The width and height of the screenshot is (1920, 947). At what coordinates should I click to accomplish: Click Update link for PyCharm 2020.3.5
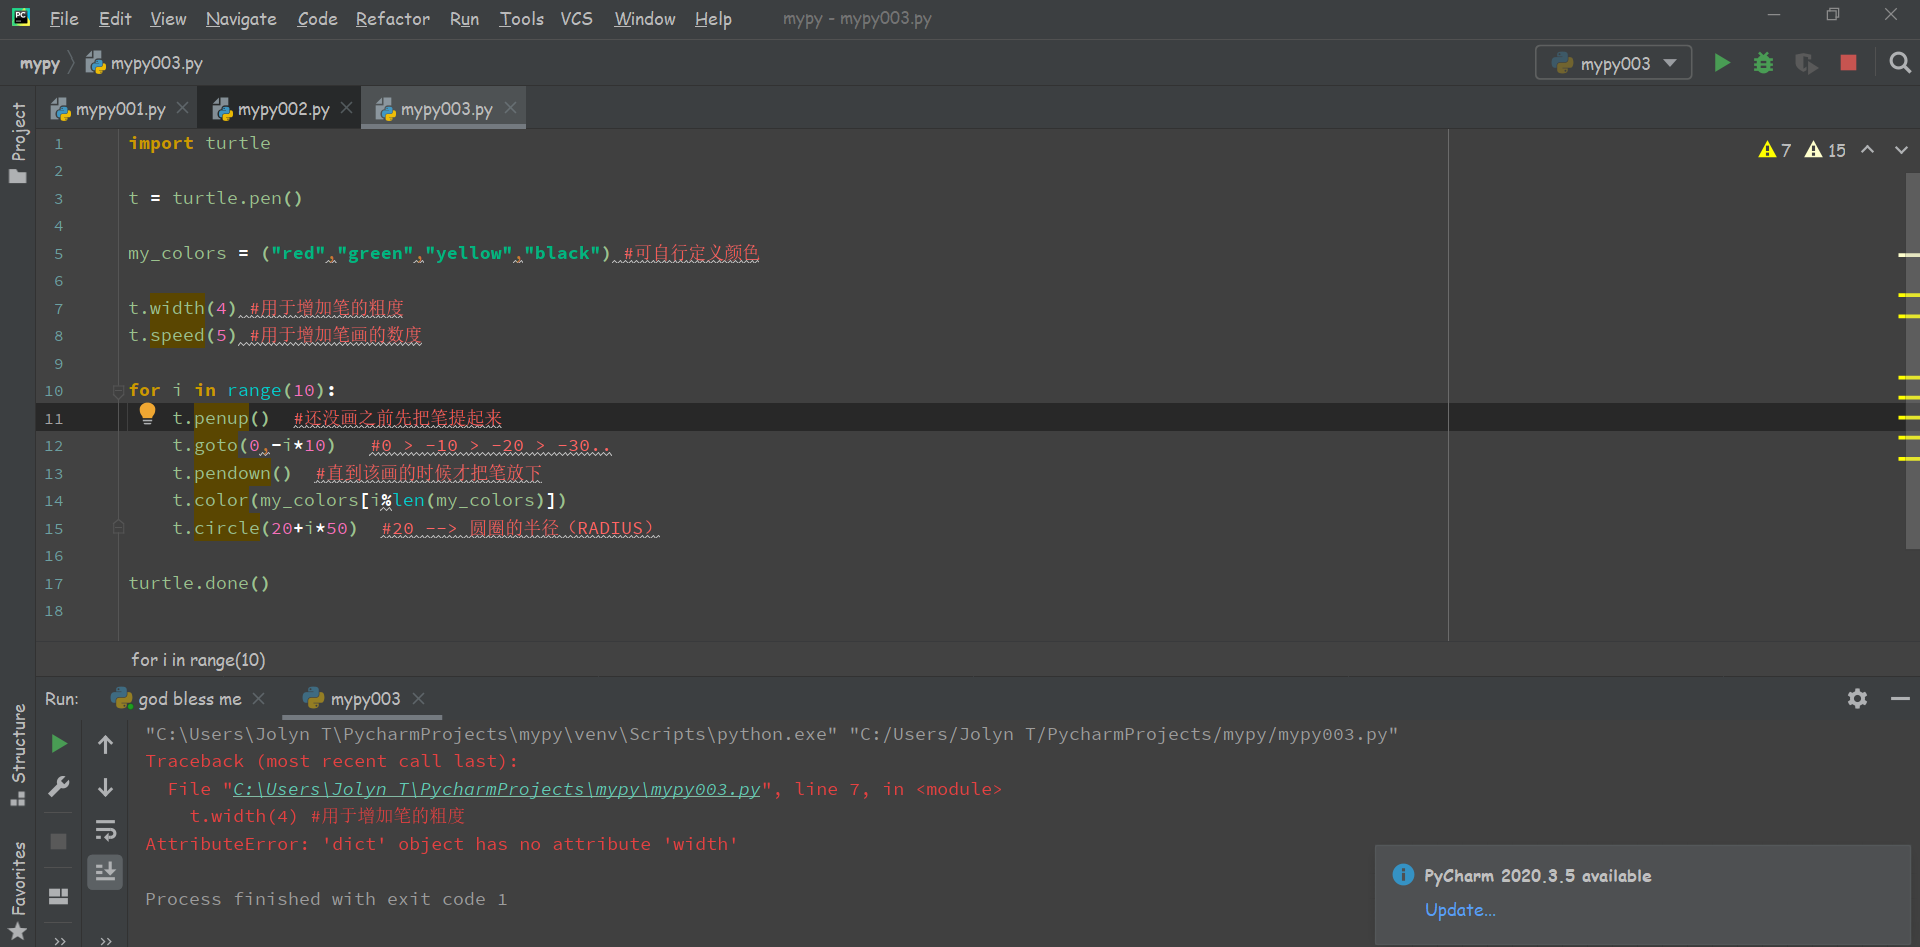(x=1460, y=910)
